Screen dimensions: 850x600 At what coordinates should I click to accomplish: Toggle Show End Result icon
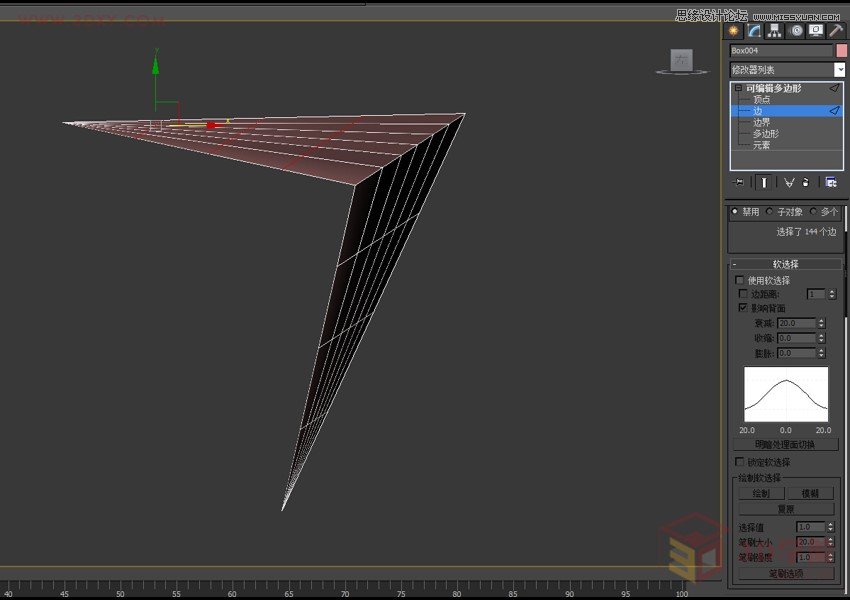click(x=763, y=182)
